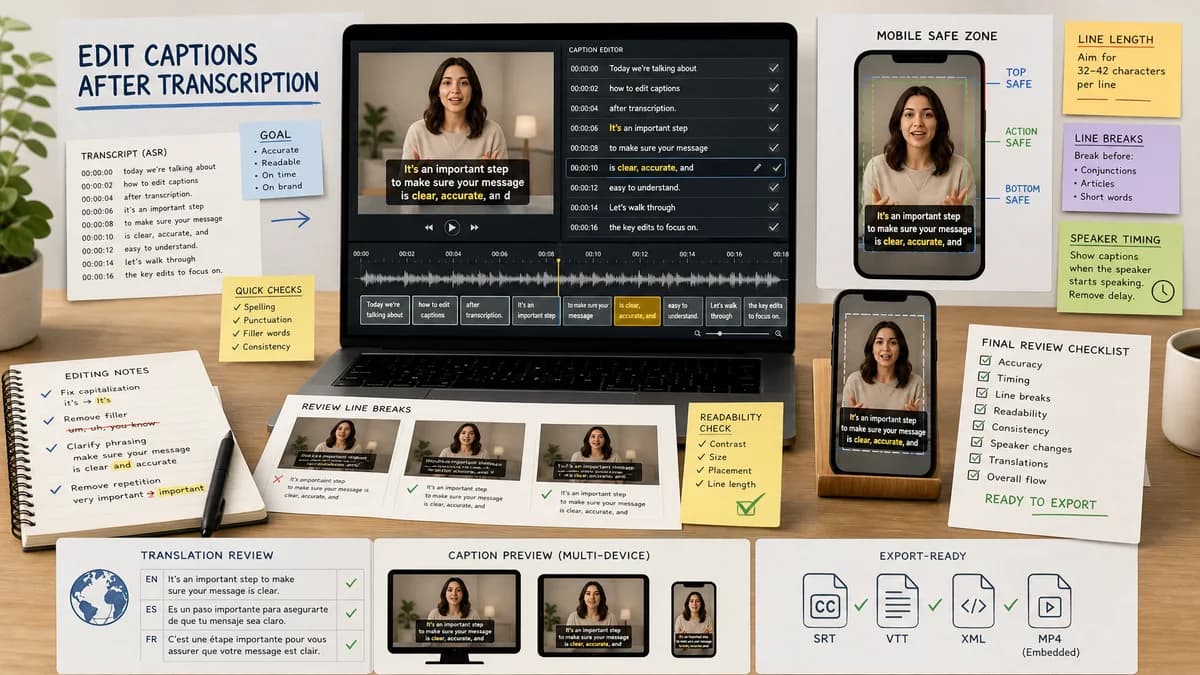Click the XML code file icon
Viewport: 1200px width, 675px height.
(973, 600)
